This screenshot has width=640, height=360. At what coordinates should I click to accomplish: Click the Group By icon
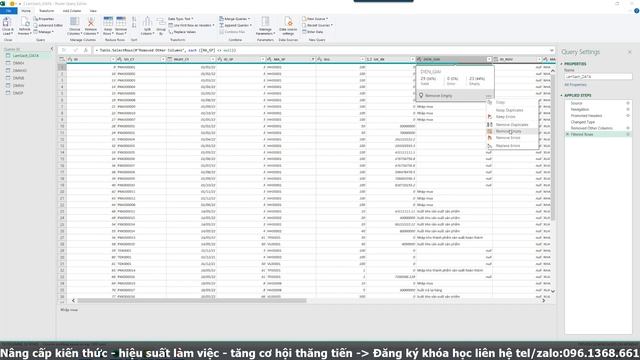point(161,22)
